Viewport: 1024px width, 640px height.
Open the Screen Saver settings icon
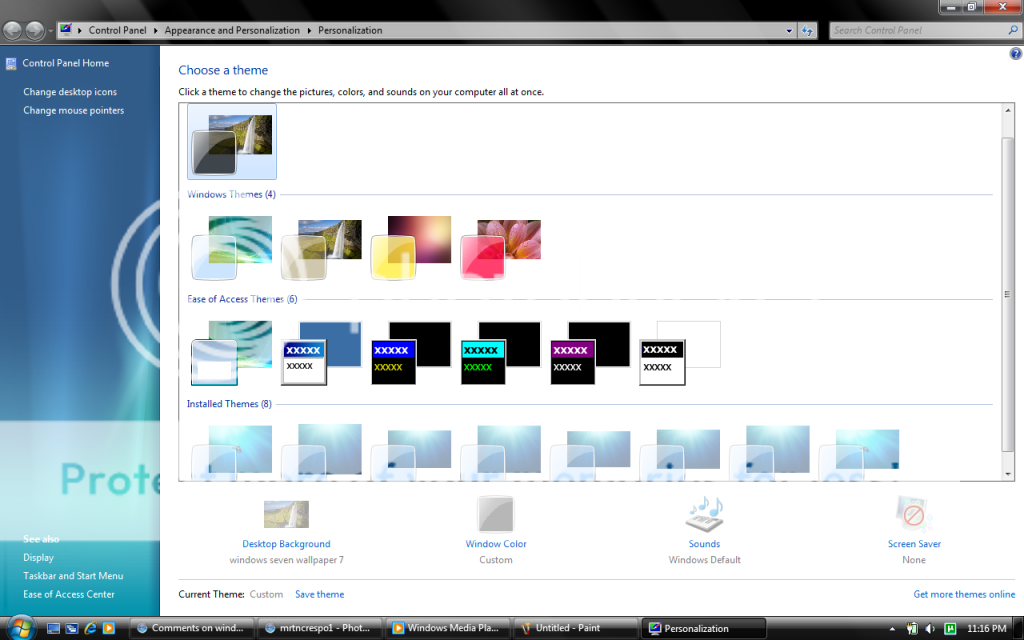[913, 514]
